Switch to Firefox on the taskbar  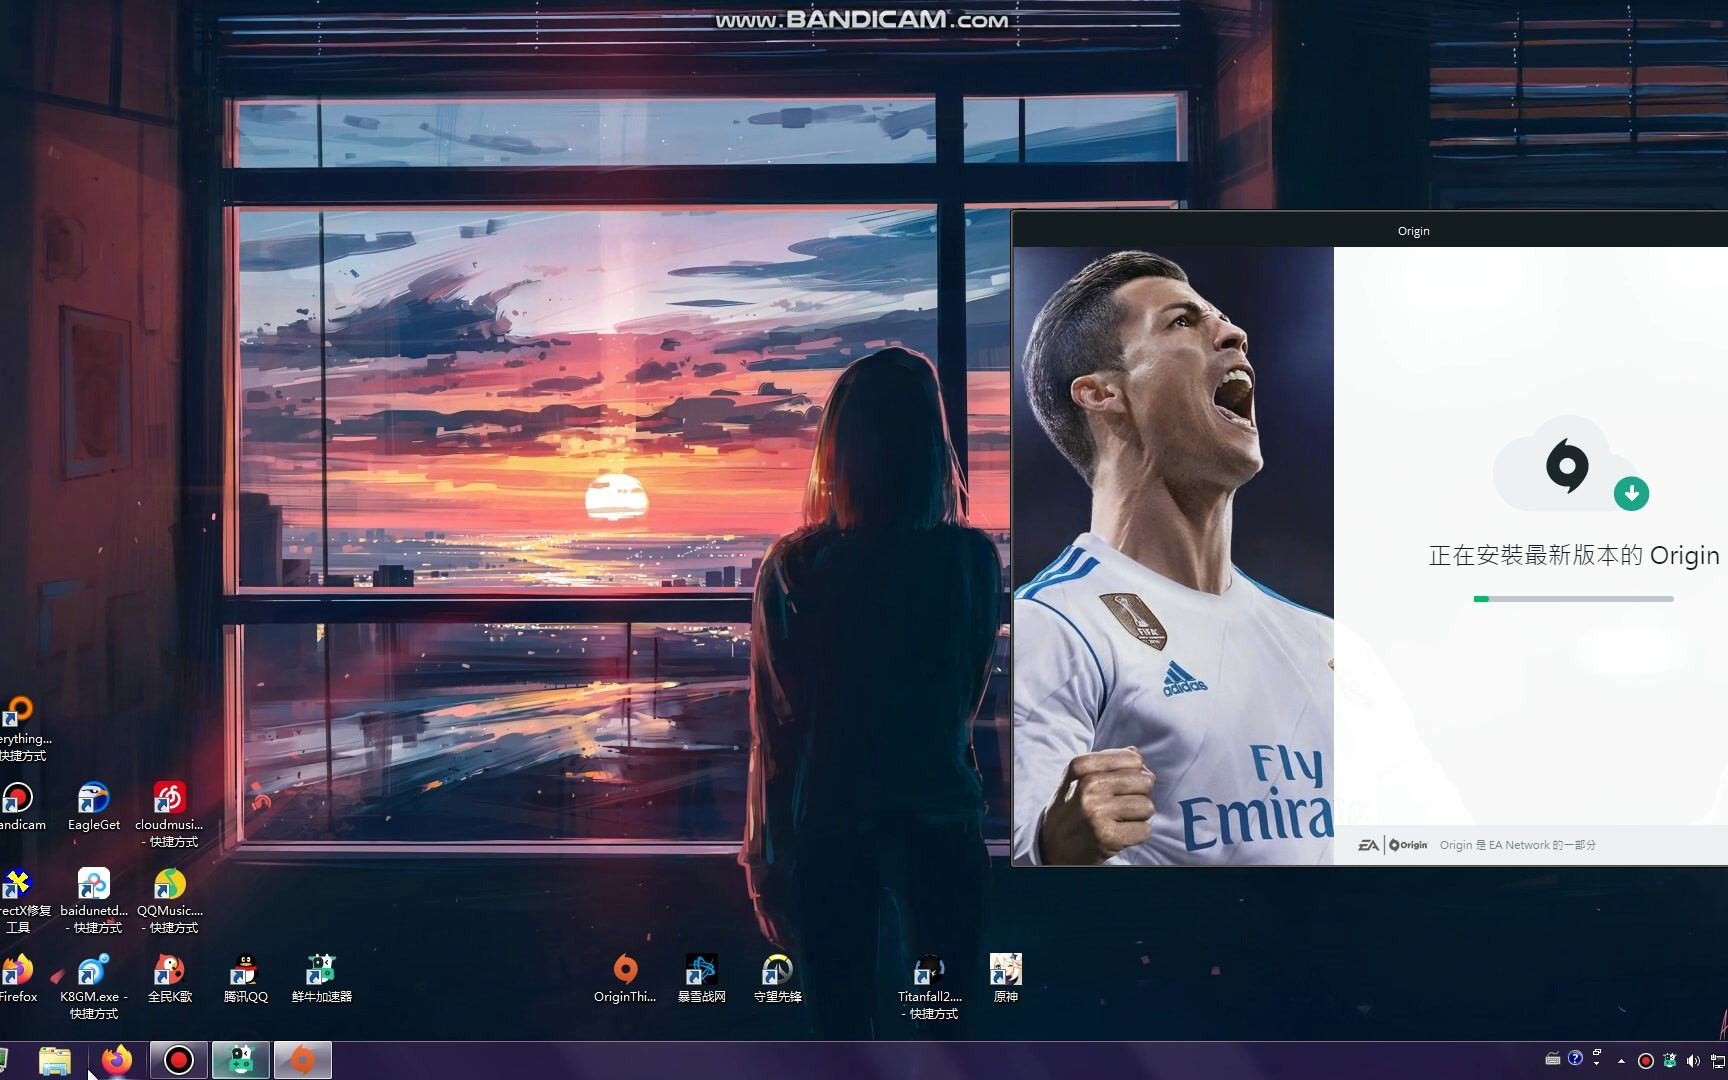117,1060
